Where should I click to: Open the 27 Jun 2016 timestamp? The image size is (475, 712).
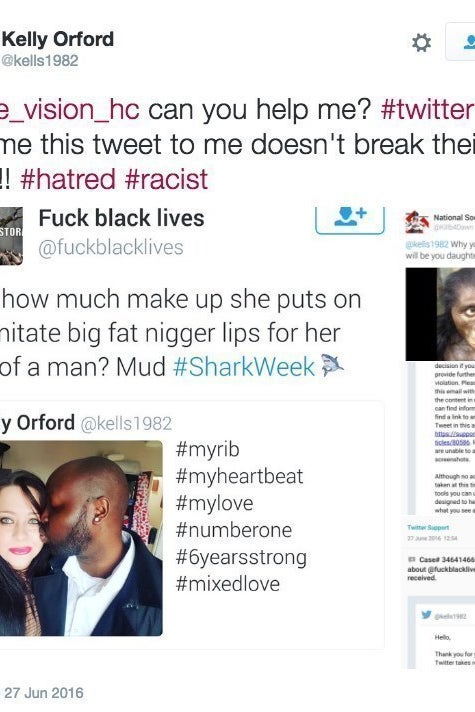(44, 693)
